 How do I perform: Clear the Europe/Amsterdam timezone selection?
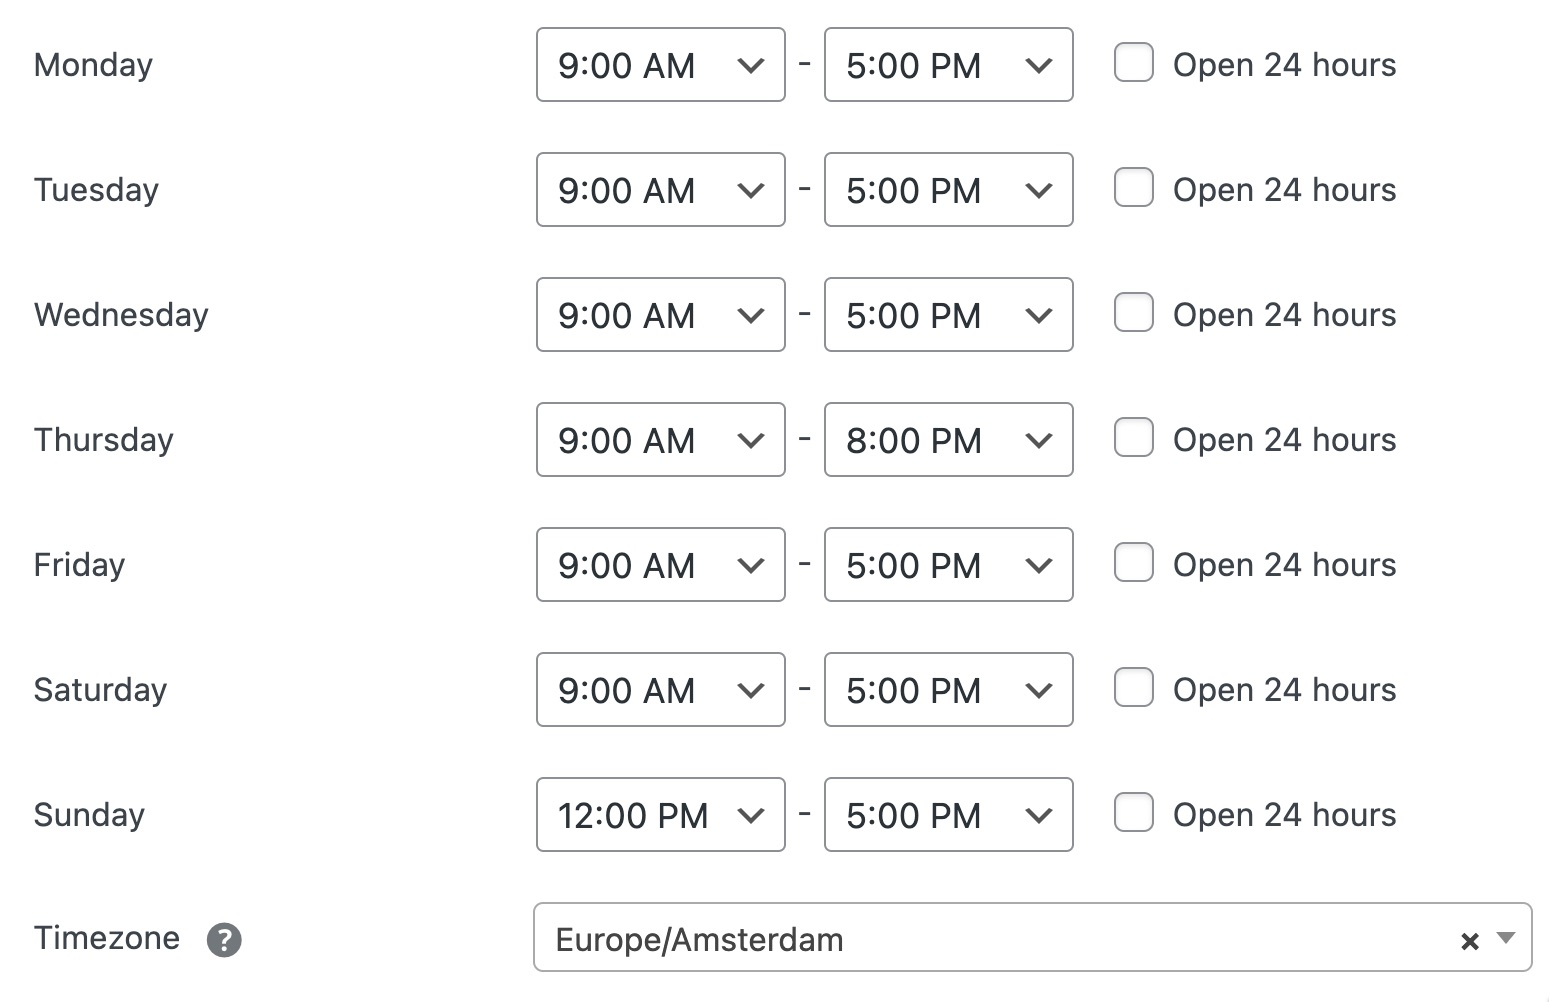[x=1469, y=940]
